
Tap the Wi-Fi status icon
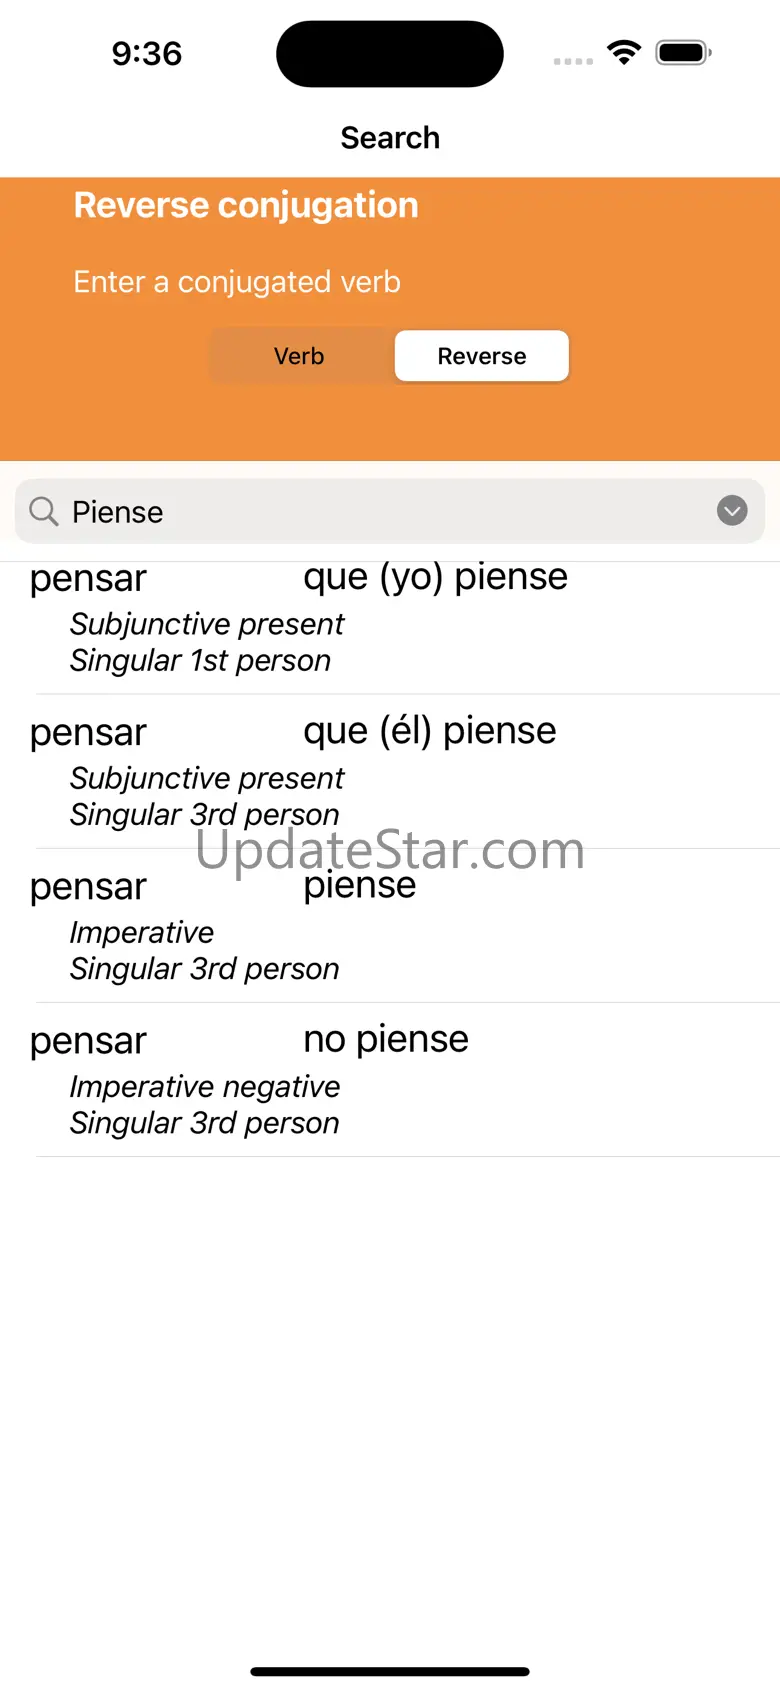pos(624,53)
